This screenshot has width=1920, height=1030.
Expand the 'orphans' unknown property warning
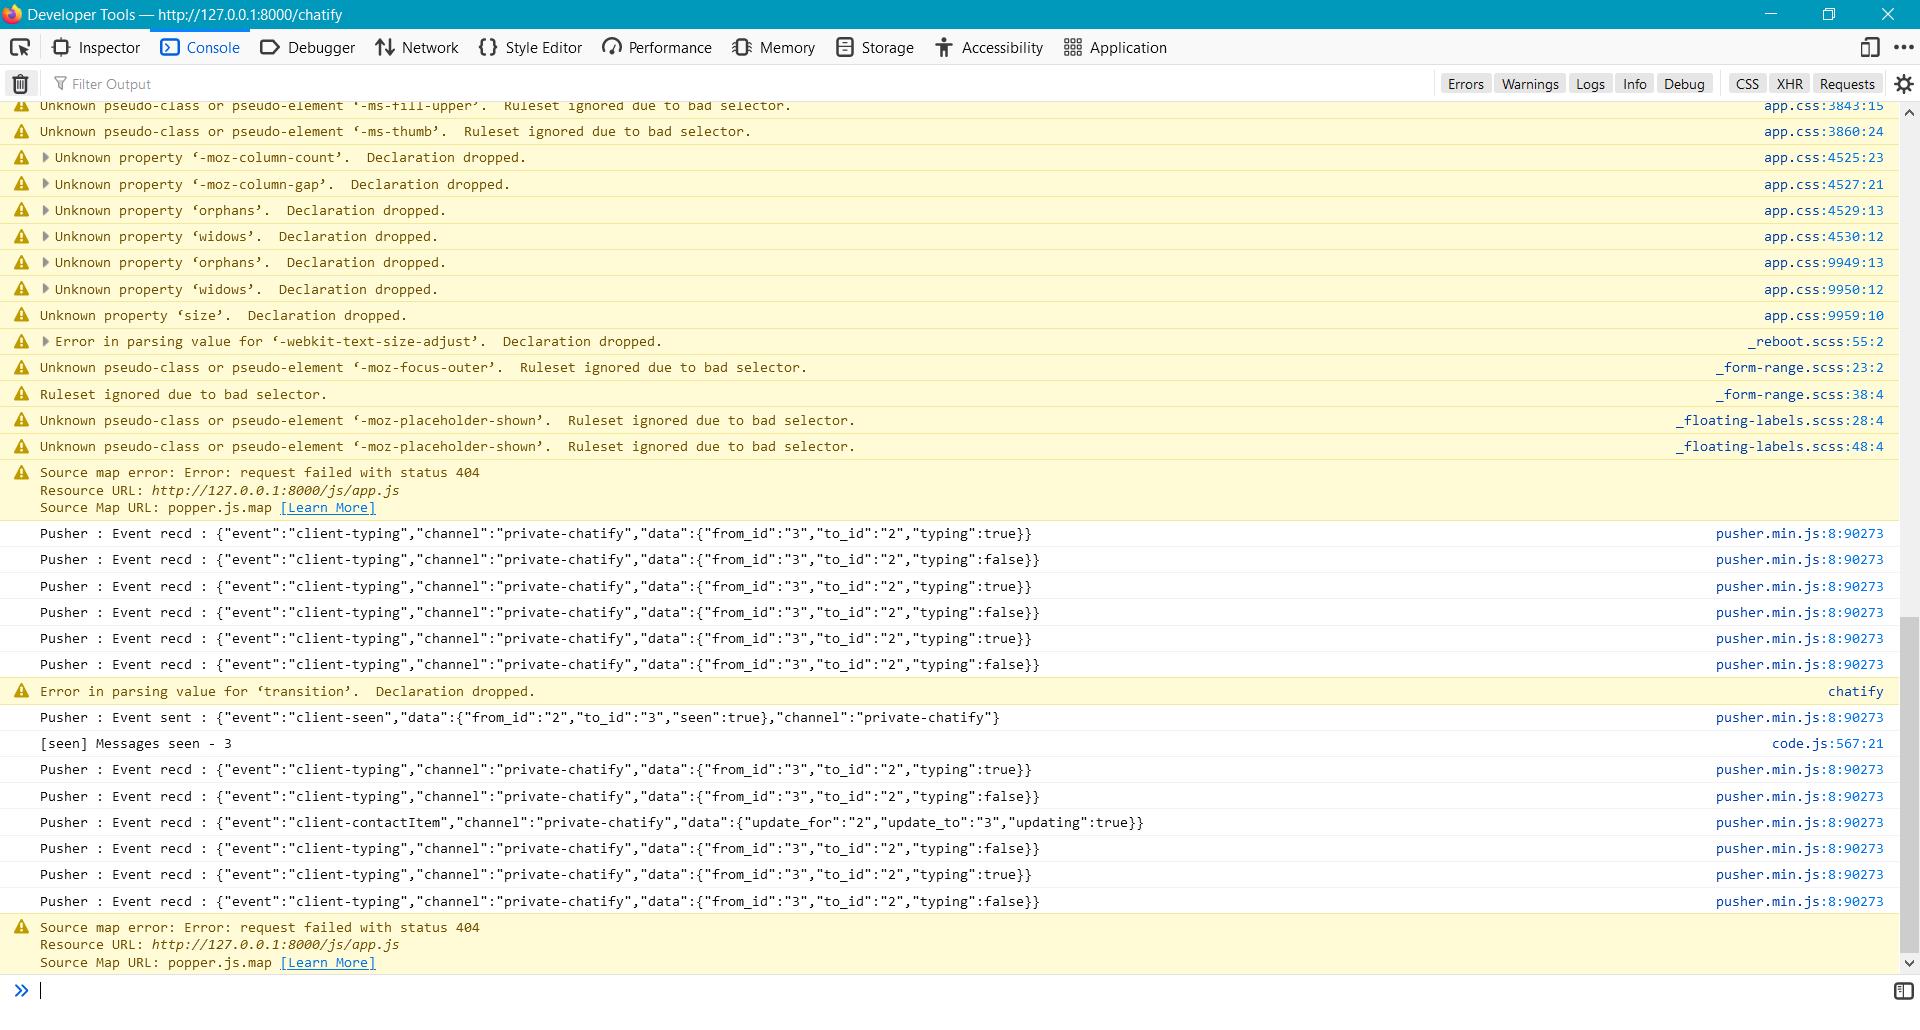44,210
